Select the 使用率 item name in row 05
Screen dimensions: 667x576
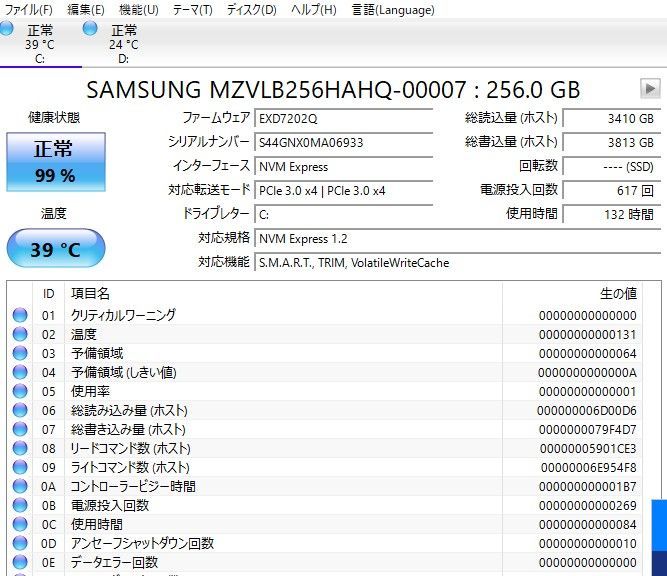[90, 391]
